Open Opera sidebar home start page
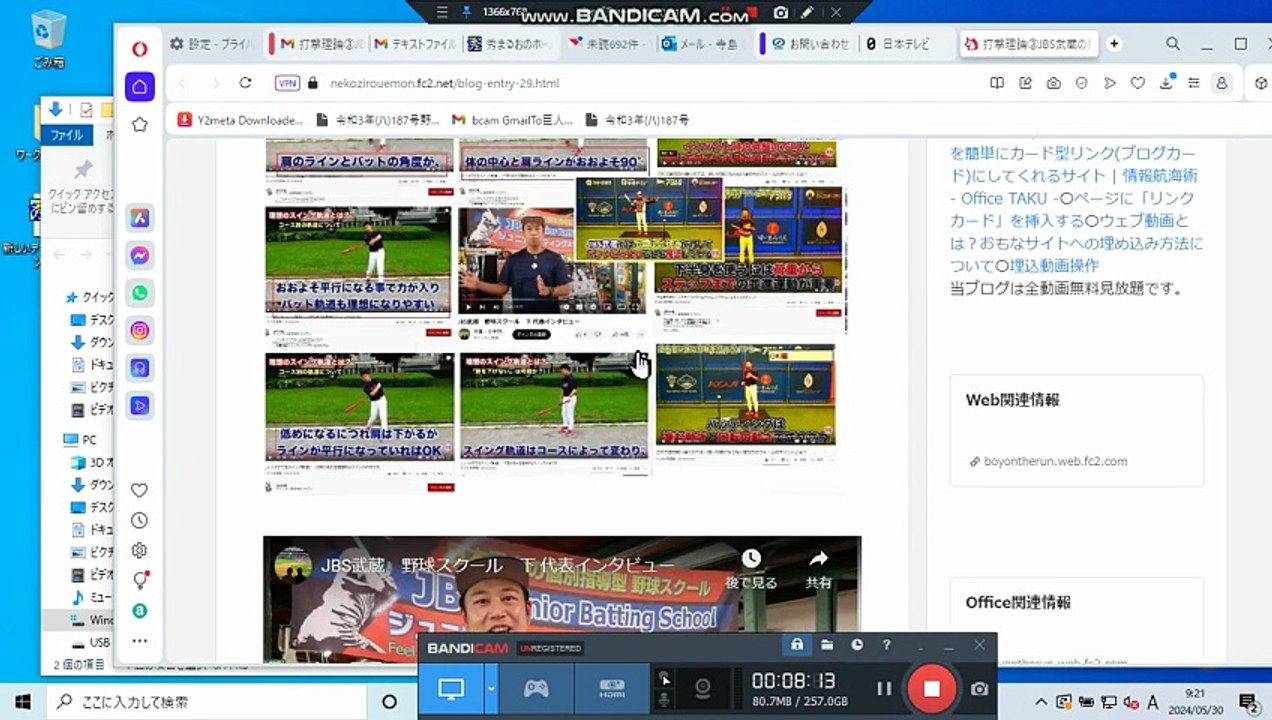The image size is (1272, 720). 139,86
